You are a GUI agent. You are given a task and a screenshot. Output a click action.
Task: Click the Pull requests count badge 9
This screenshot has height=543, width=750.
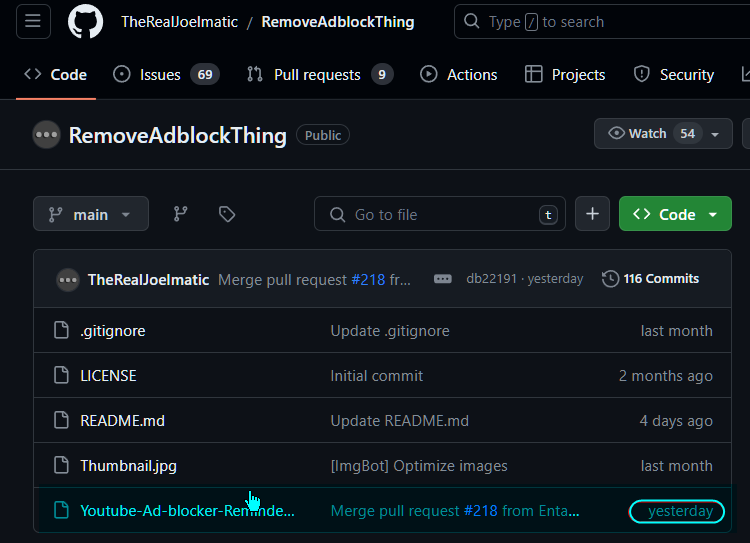(x=382, y=75)
